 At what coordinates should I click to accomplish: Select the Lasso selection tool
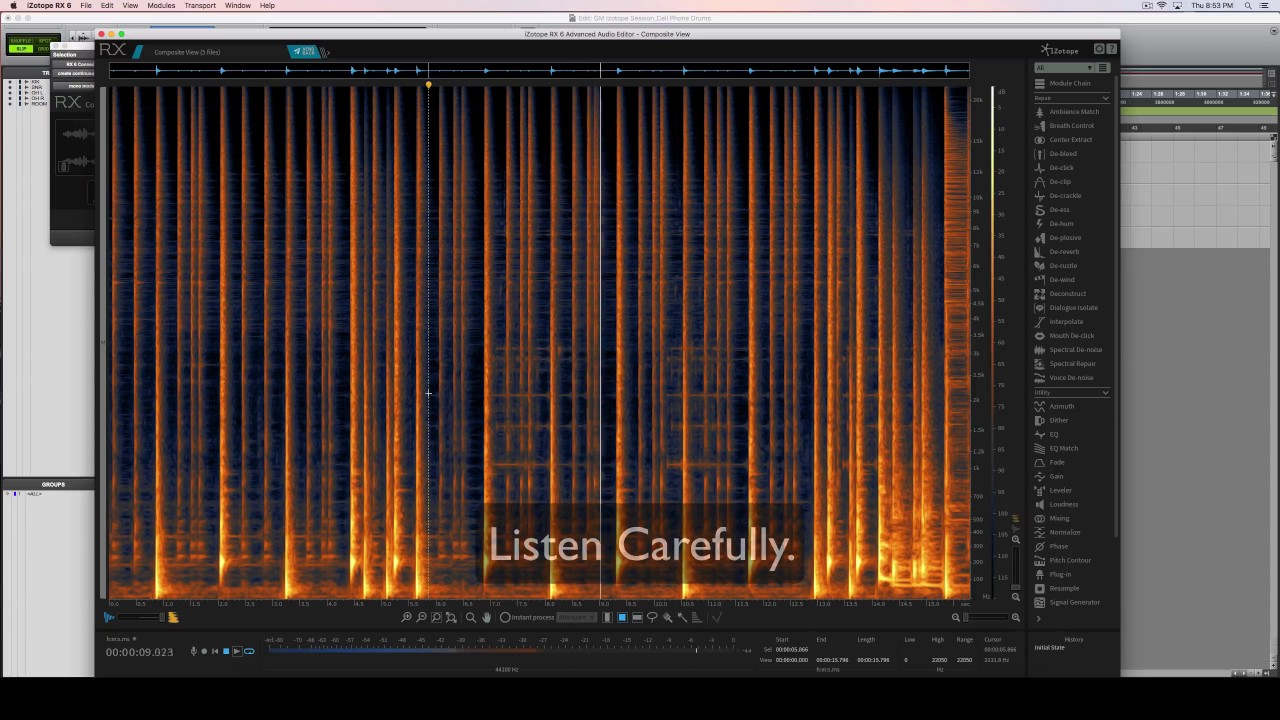coord(652,618)
